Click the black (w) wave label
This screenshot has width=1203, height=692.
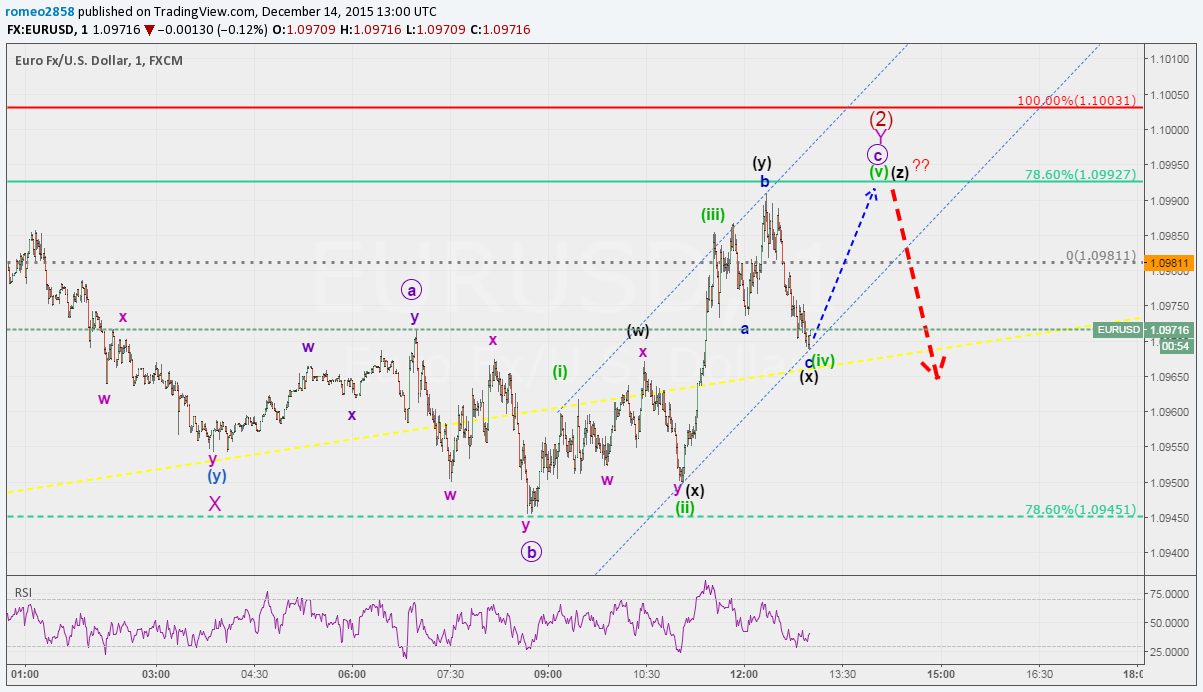click(638, 330)
